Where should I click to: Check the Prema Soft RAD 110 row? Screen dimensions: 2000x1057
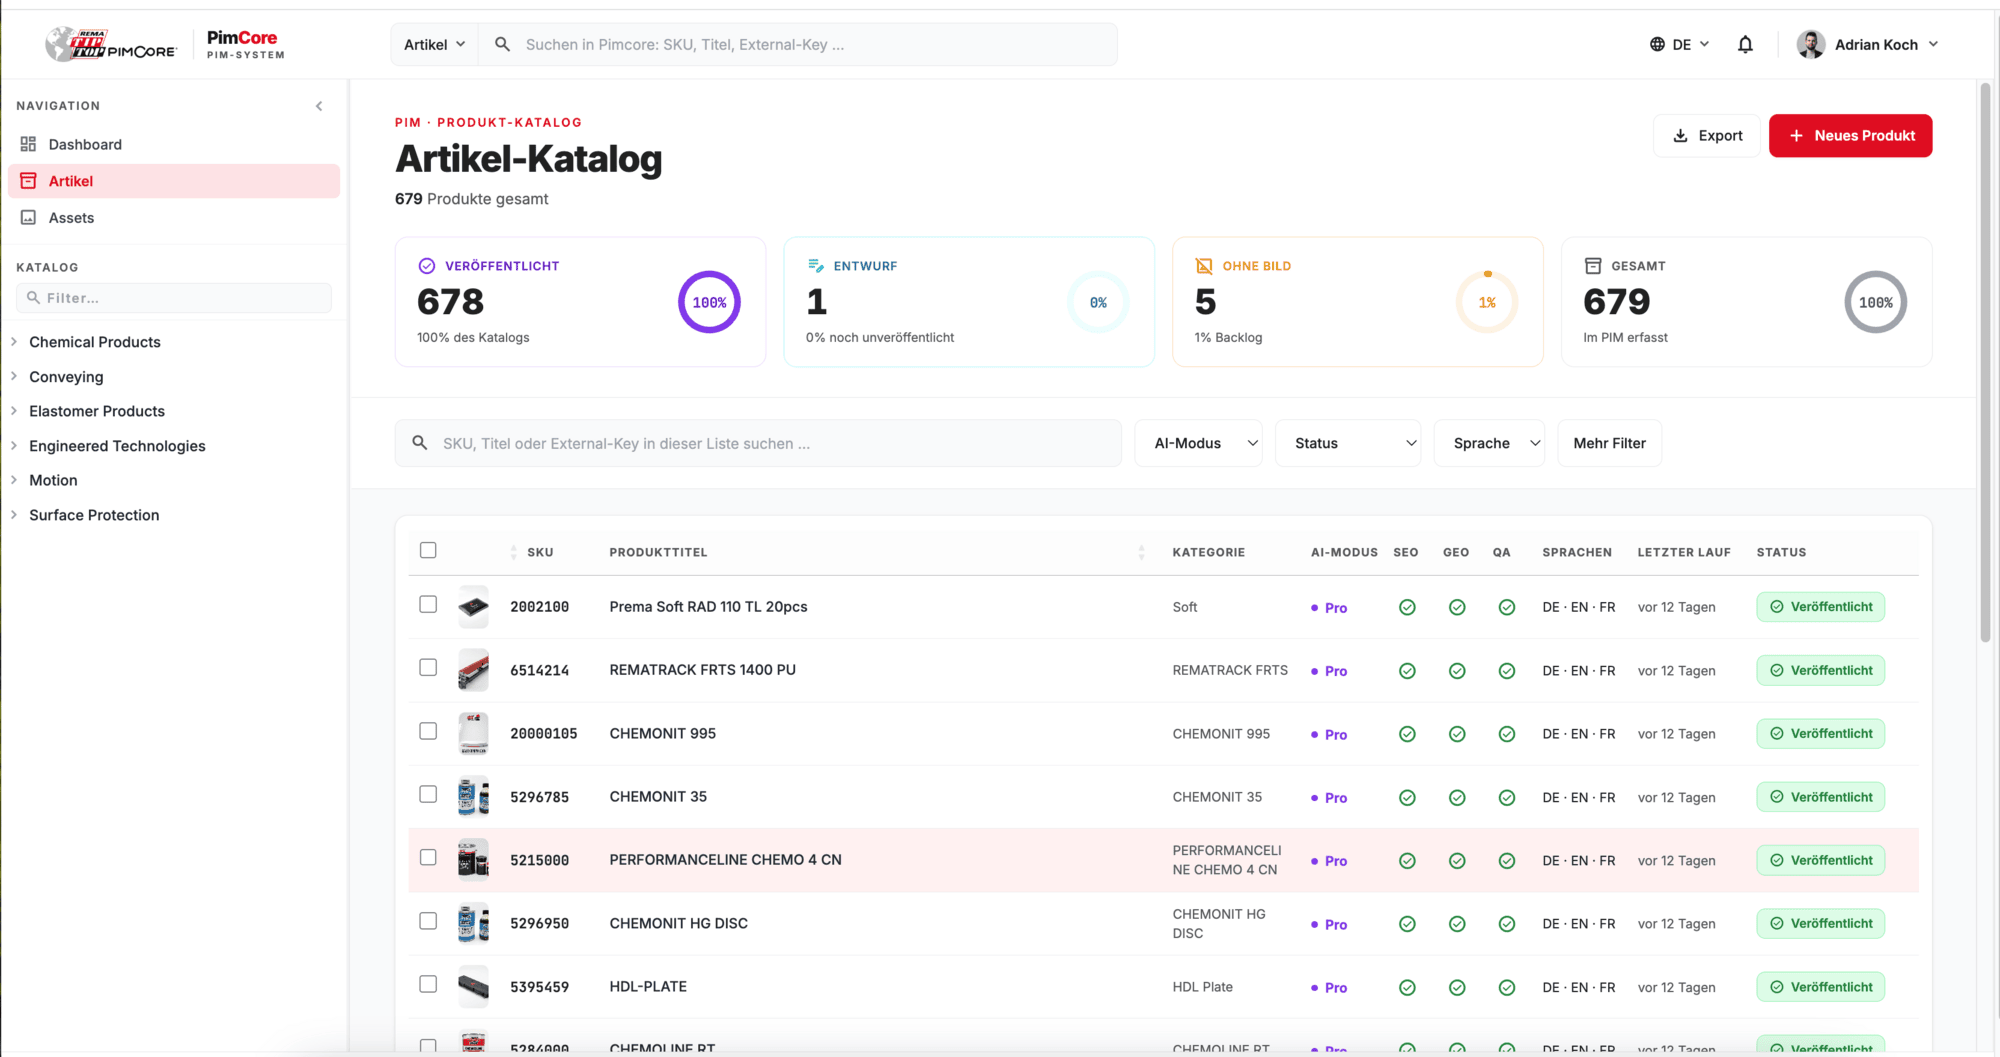coord(428,604)
